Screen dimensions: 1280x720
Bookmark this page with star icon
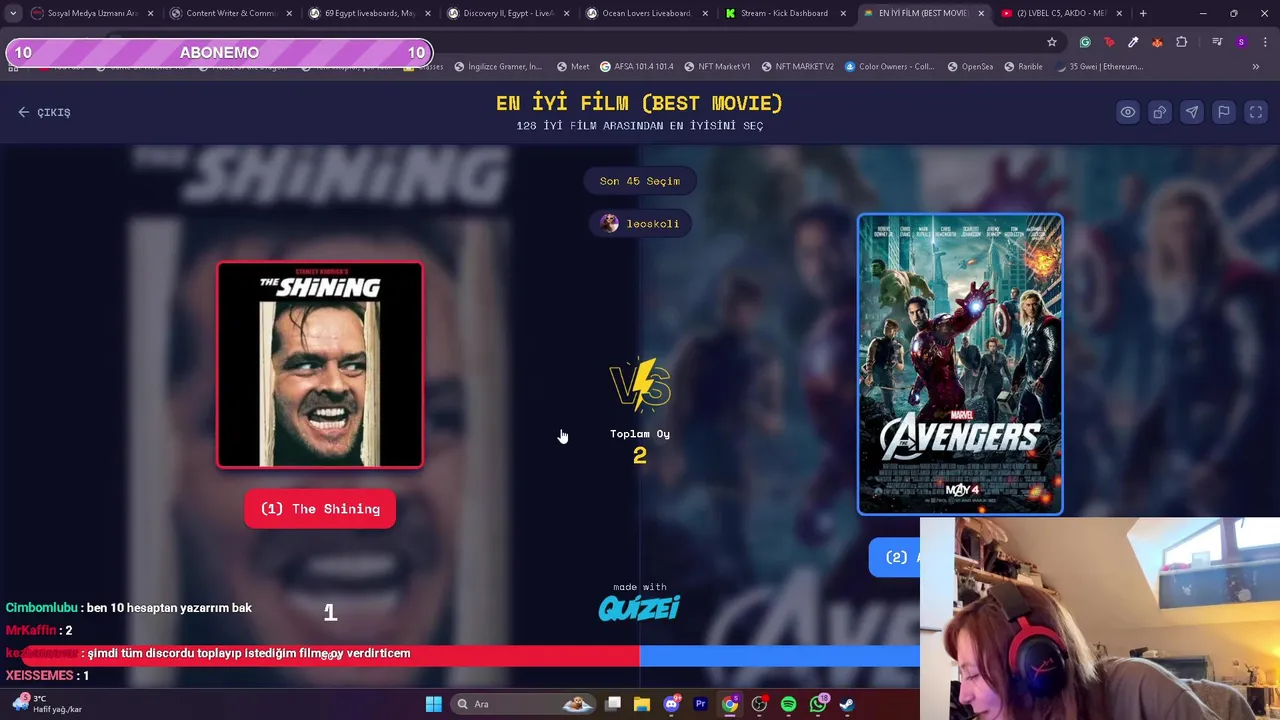(1052, 42)
